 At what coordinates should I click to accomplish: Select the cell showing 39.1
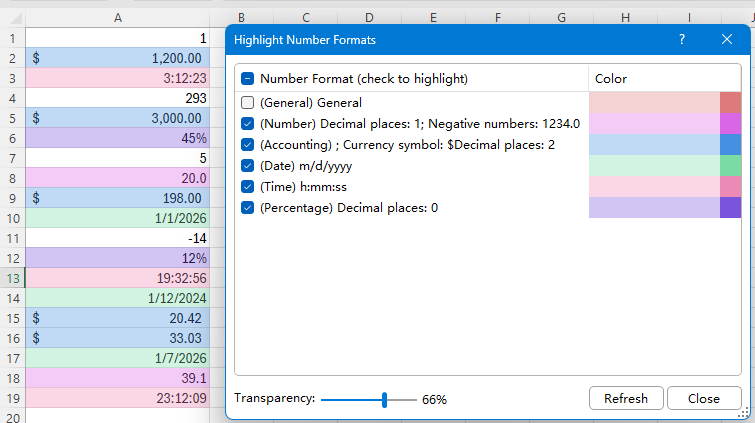(x=117, y=378)
